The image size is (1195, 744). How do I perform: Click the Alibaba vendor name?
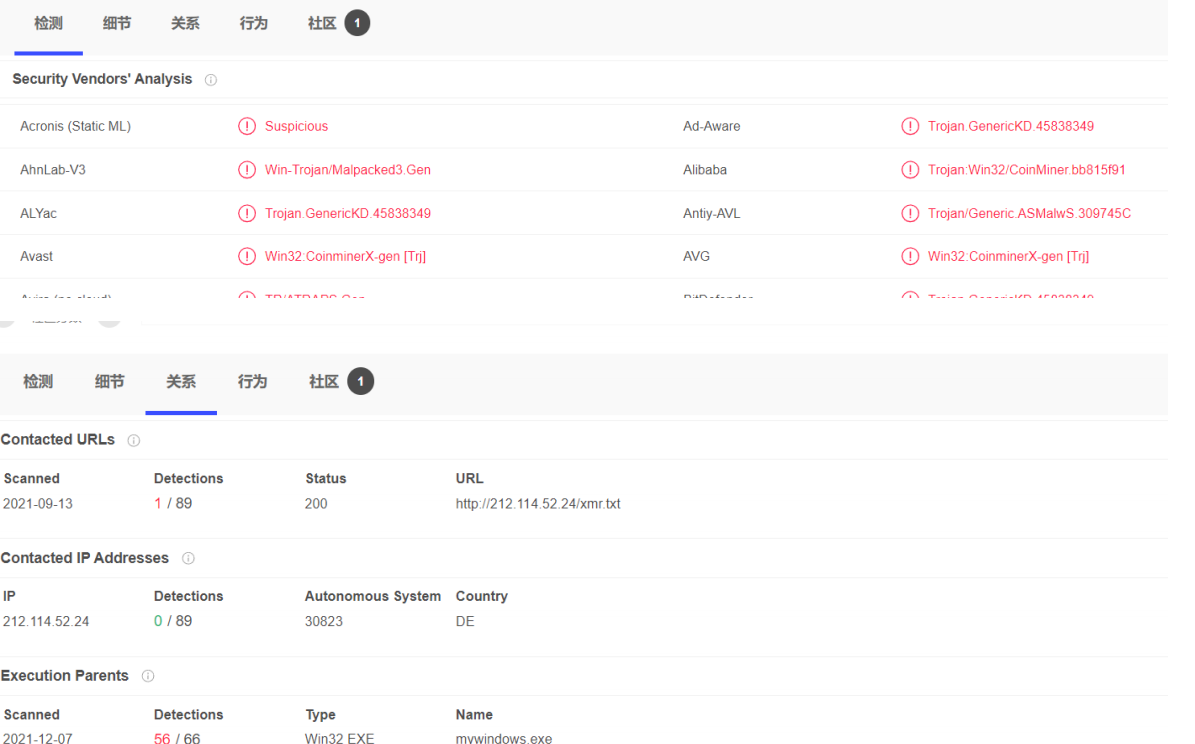point(705,170)
